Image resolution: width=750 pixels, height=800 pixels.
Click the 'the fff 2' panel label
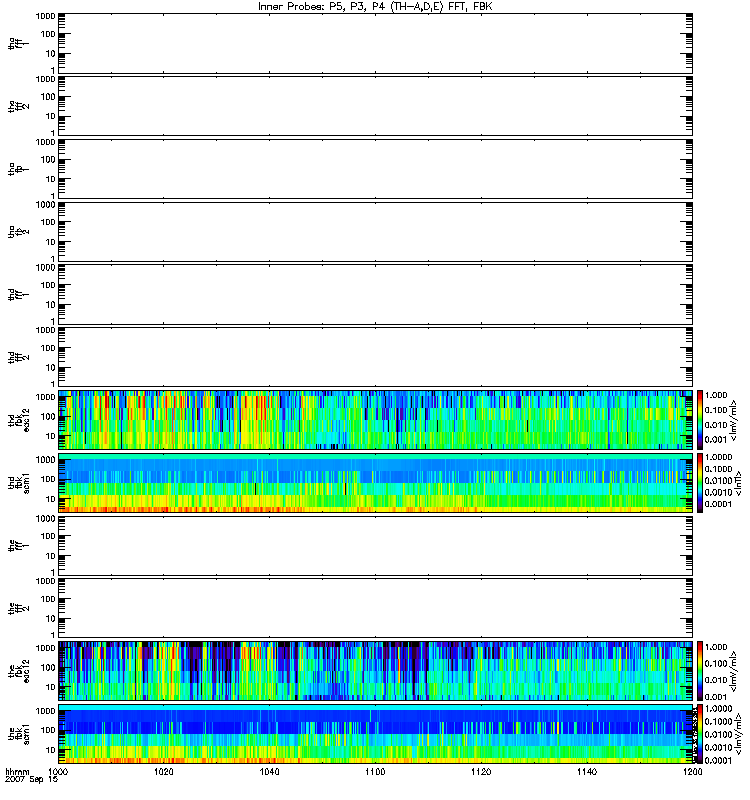click(18, 608)
